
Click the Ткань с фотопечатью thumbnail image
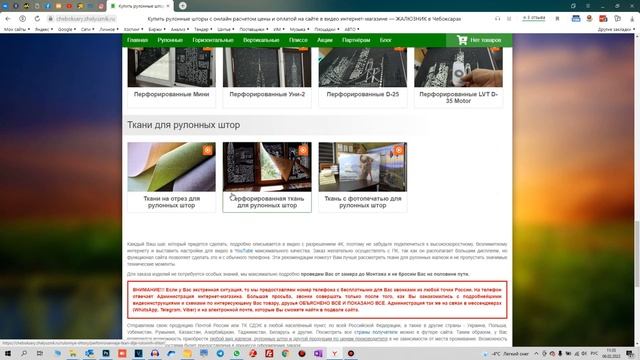(x=362, y=167)
